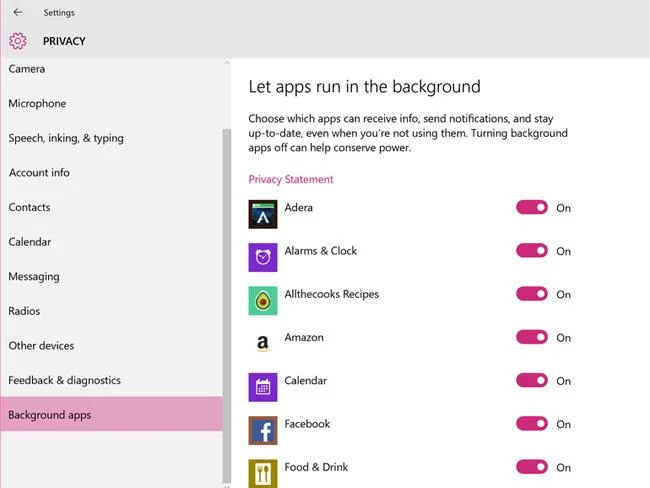650x488 pixels.
Task: Turn off Food & Drink background toggle
Action: tap(532, 467)
